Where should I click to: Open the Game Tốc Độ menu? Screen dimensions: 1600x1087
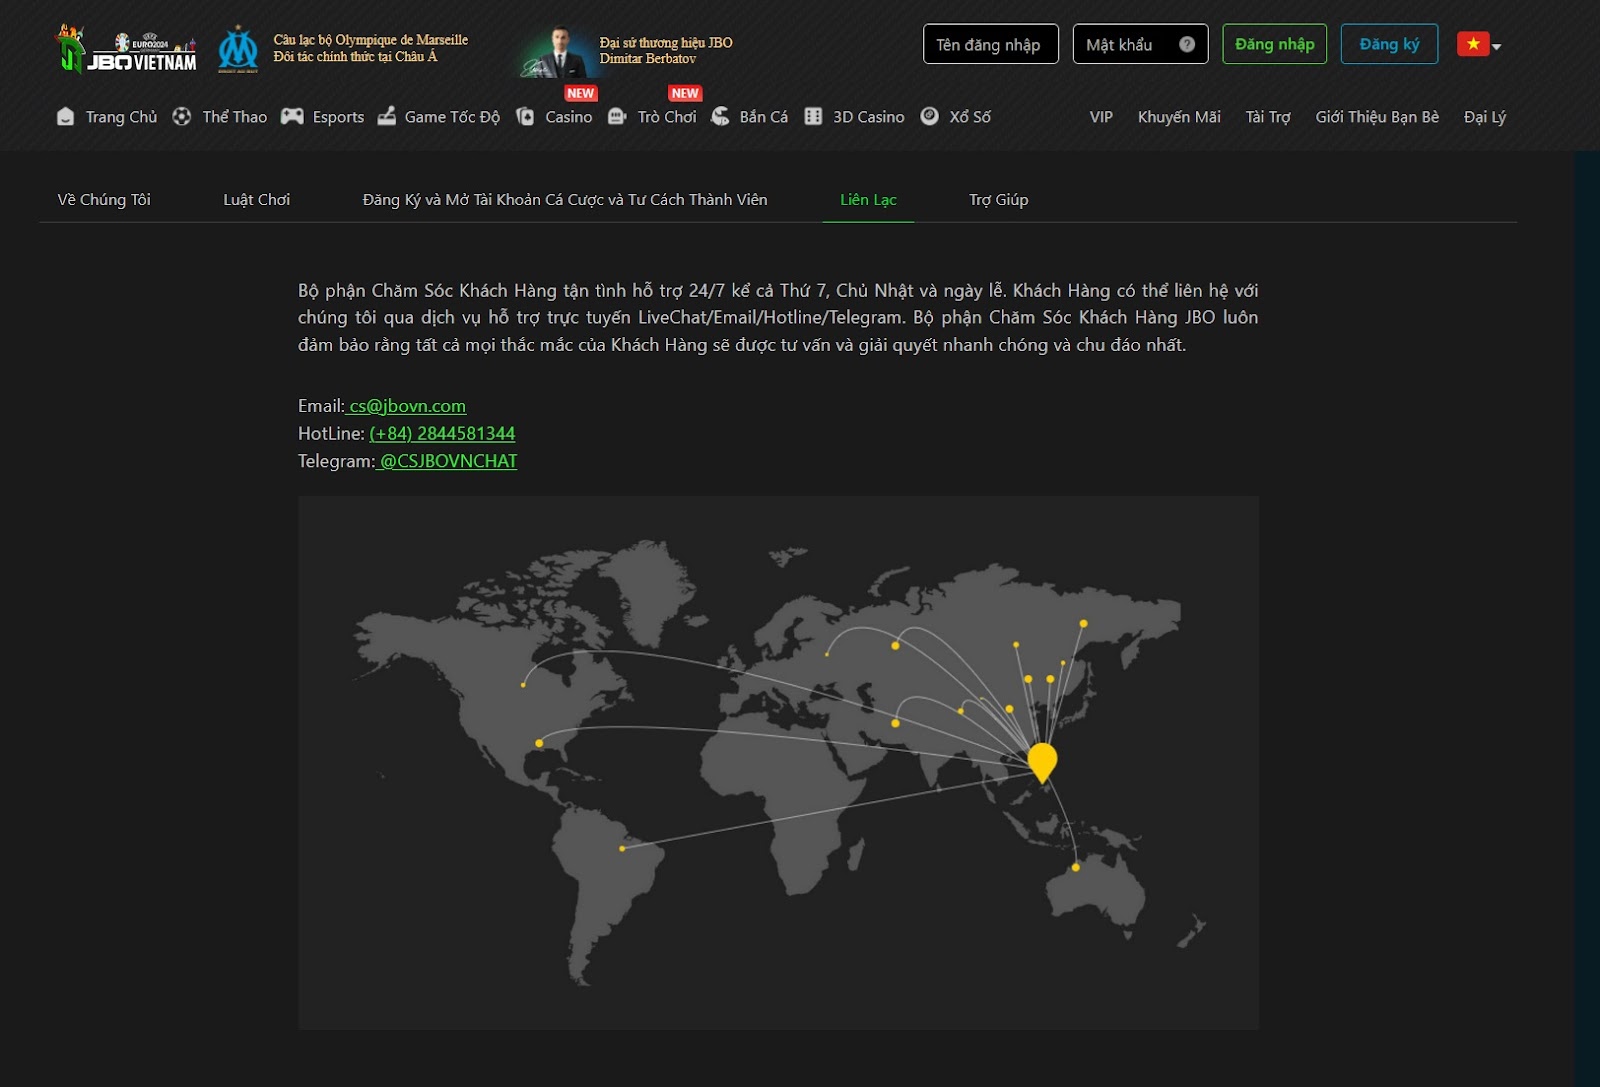pyautogui.click(x=452, y=117)
